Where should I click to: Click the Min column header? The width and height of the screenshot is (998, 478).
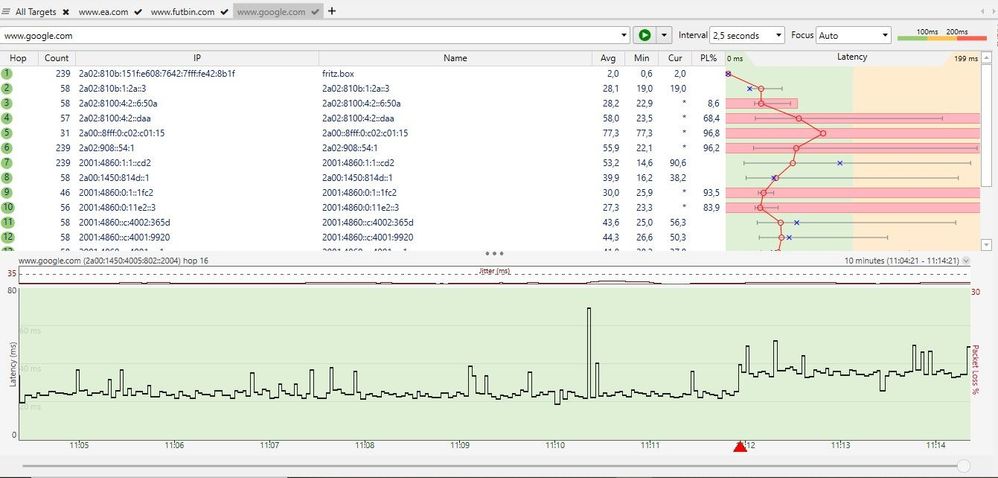[x=641, y=58]
